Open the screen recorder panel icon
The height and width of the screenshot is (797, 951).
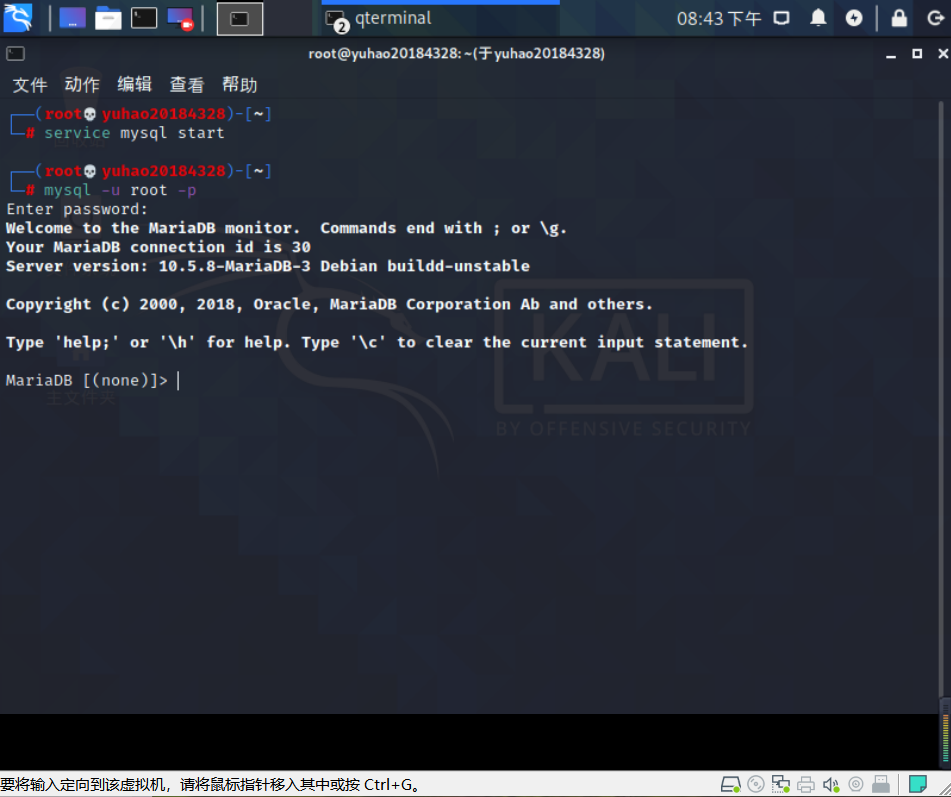click(x=180, y=18)
